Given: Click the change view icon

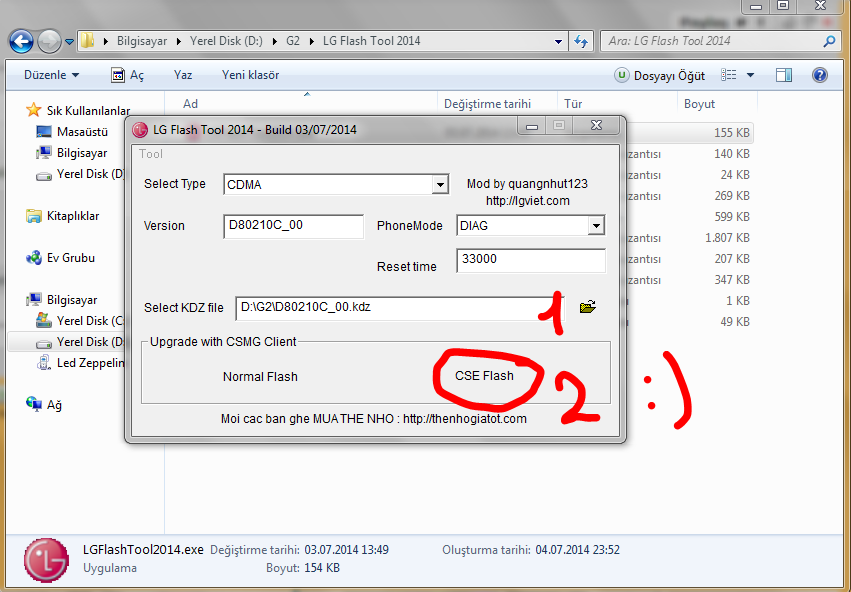Looking at the screenshot, I should (x=728, y=75).
